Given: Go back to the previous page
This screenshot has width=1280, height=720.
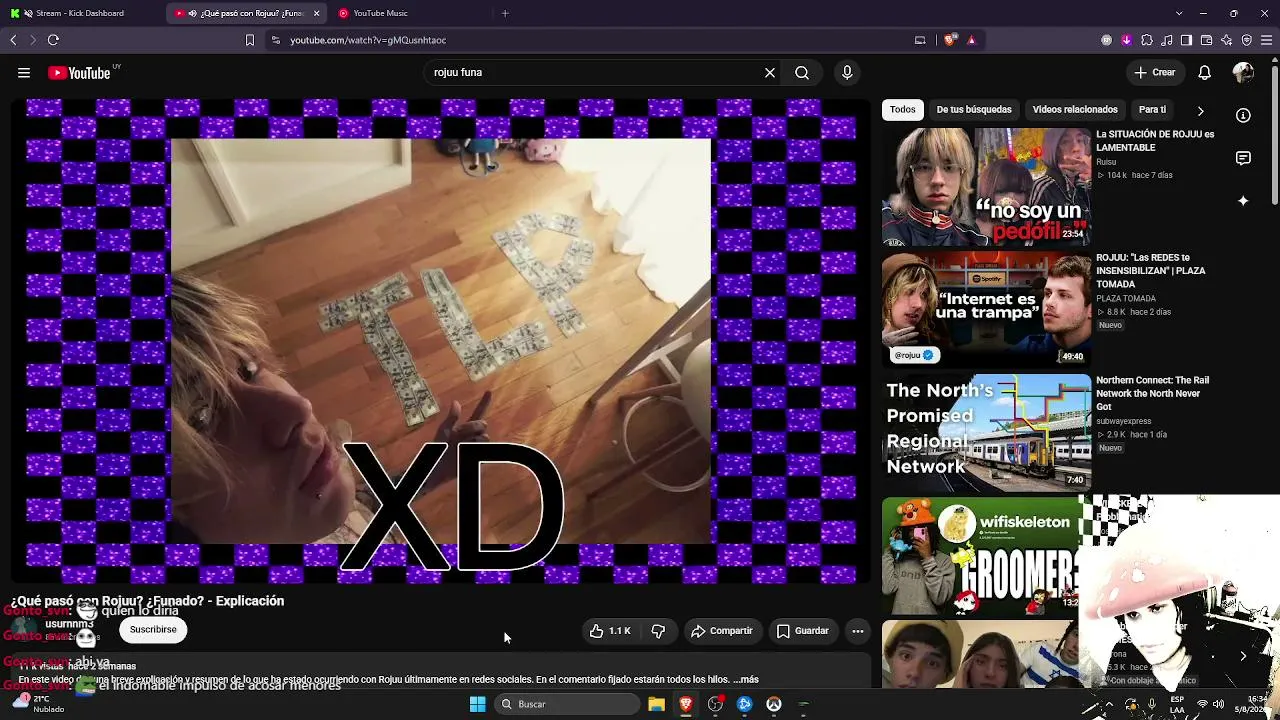Looking at the screenshot, I should coord(13,40).
